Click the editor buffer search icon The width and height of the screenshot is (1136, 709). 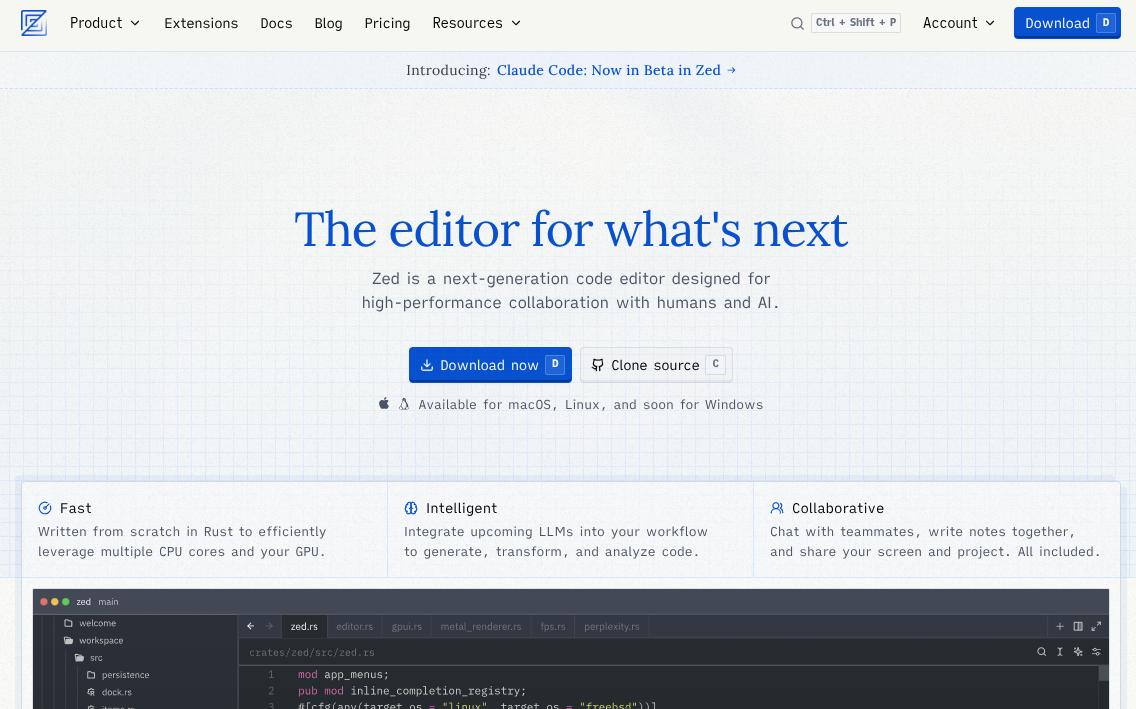click(1042, 652)
